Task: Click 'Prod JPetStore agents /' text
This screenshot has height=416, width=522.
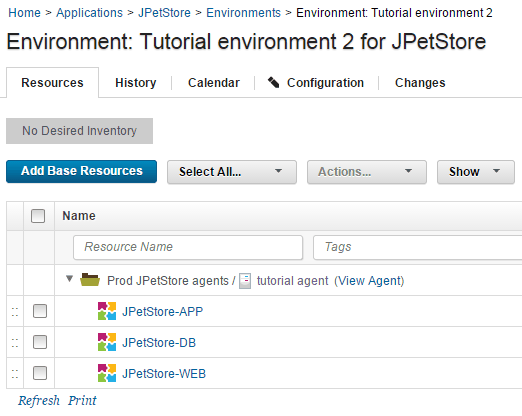Action: tap(171, 281)
